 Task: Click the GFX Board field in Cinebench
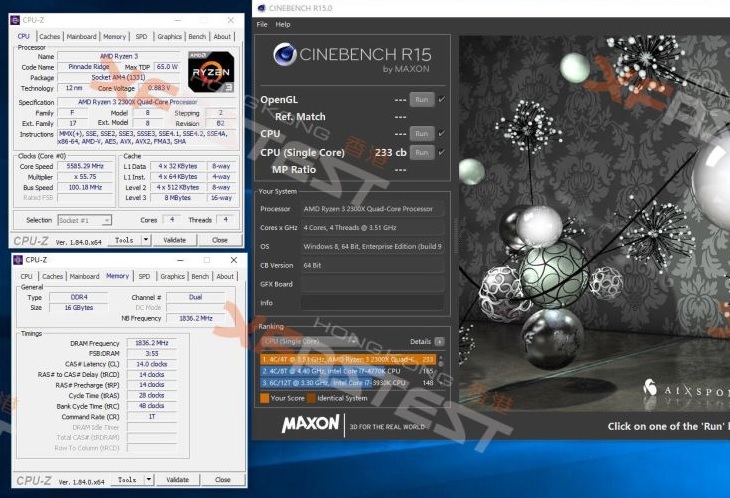click(372, 284)
